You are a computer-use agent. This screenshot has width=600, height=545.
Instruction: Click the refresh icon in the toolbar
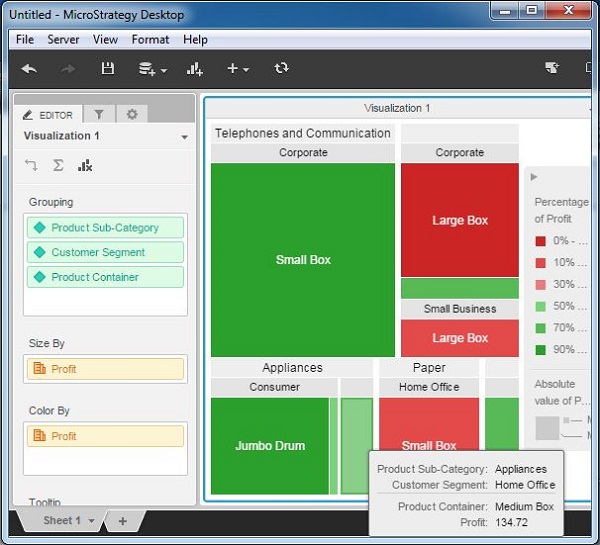pos(282,68)
